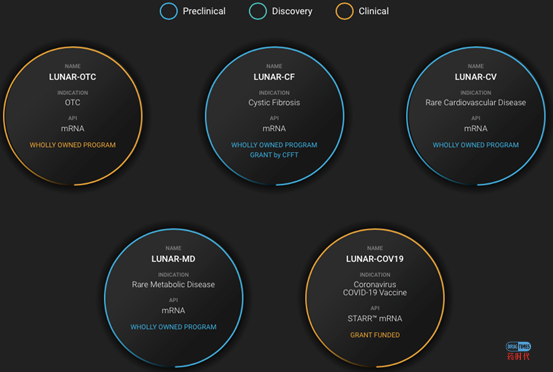
Task: Click the Coronavirus COVID-19 Vaccine indication
Action: point(375,288)
